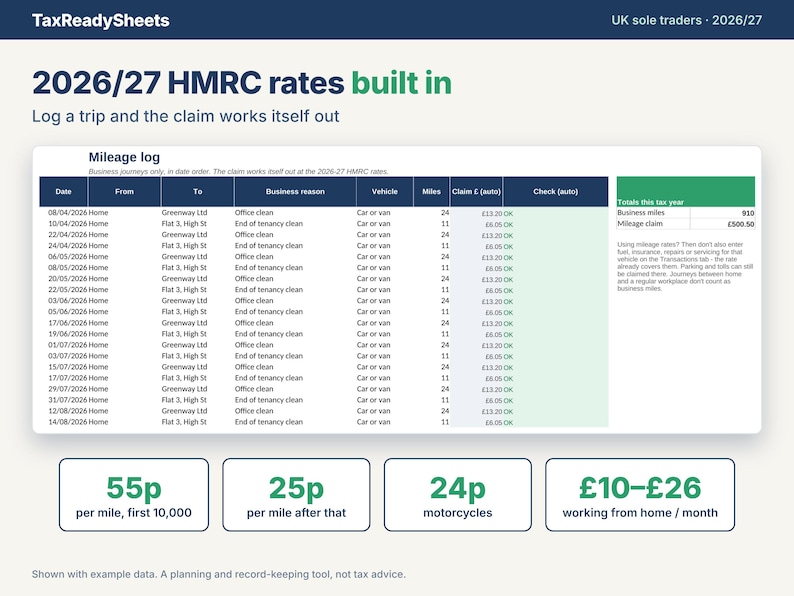This screenshot has height=596, width=794.
Task: Click the 'Mileage claim' label in totals
Action: click(640, 224)
